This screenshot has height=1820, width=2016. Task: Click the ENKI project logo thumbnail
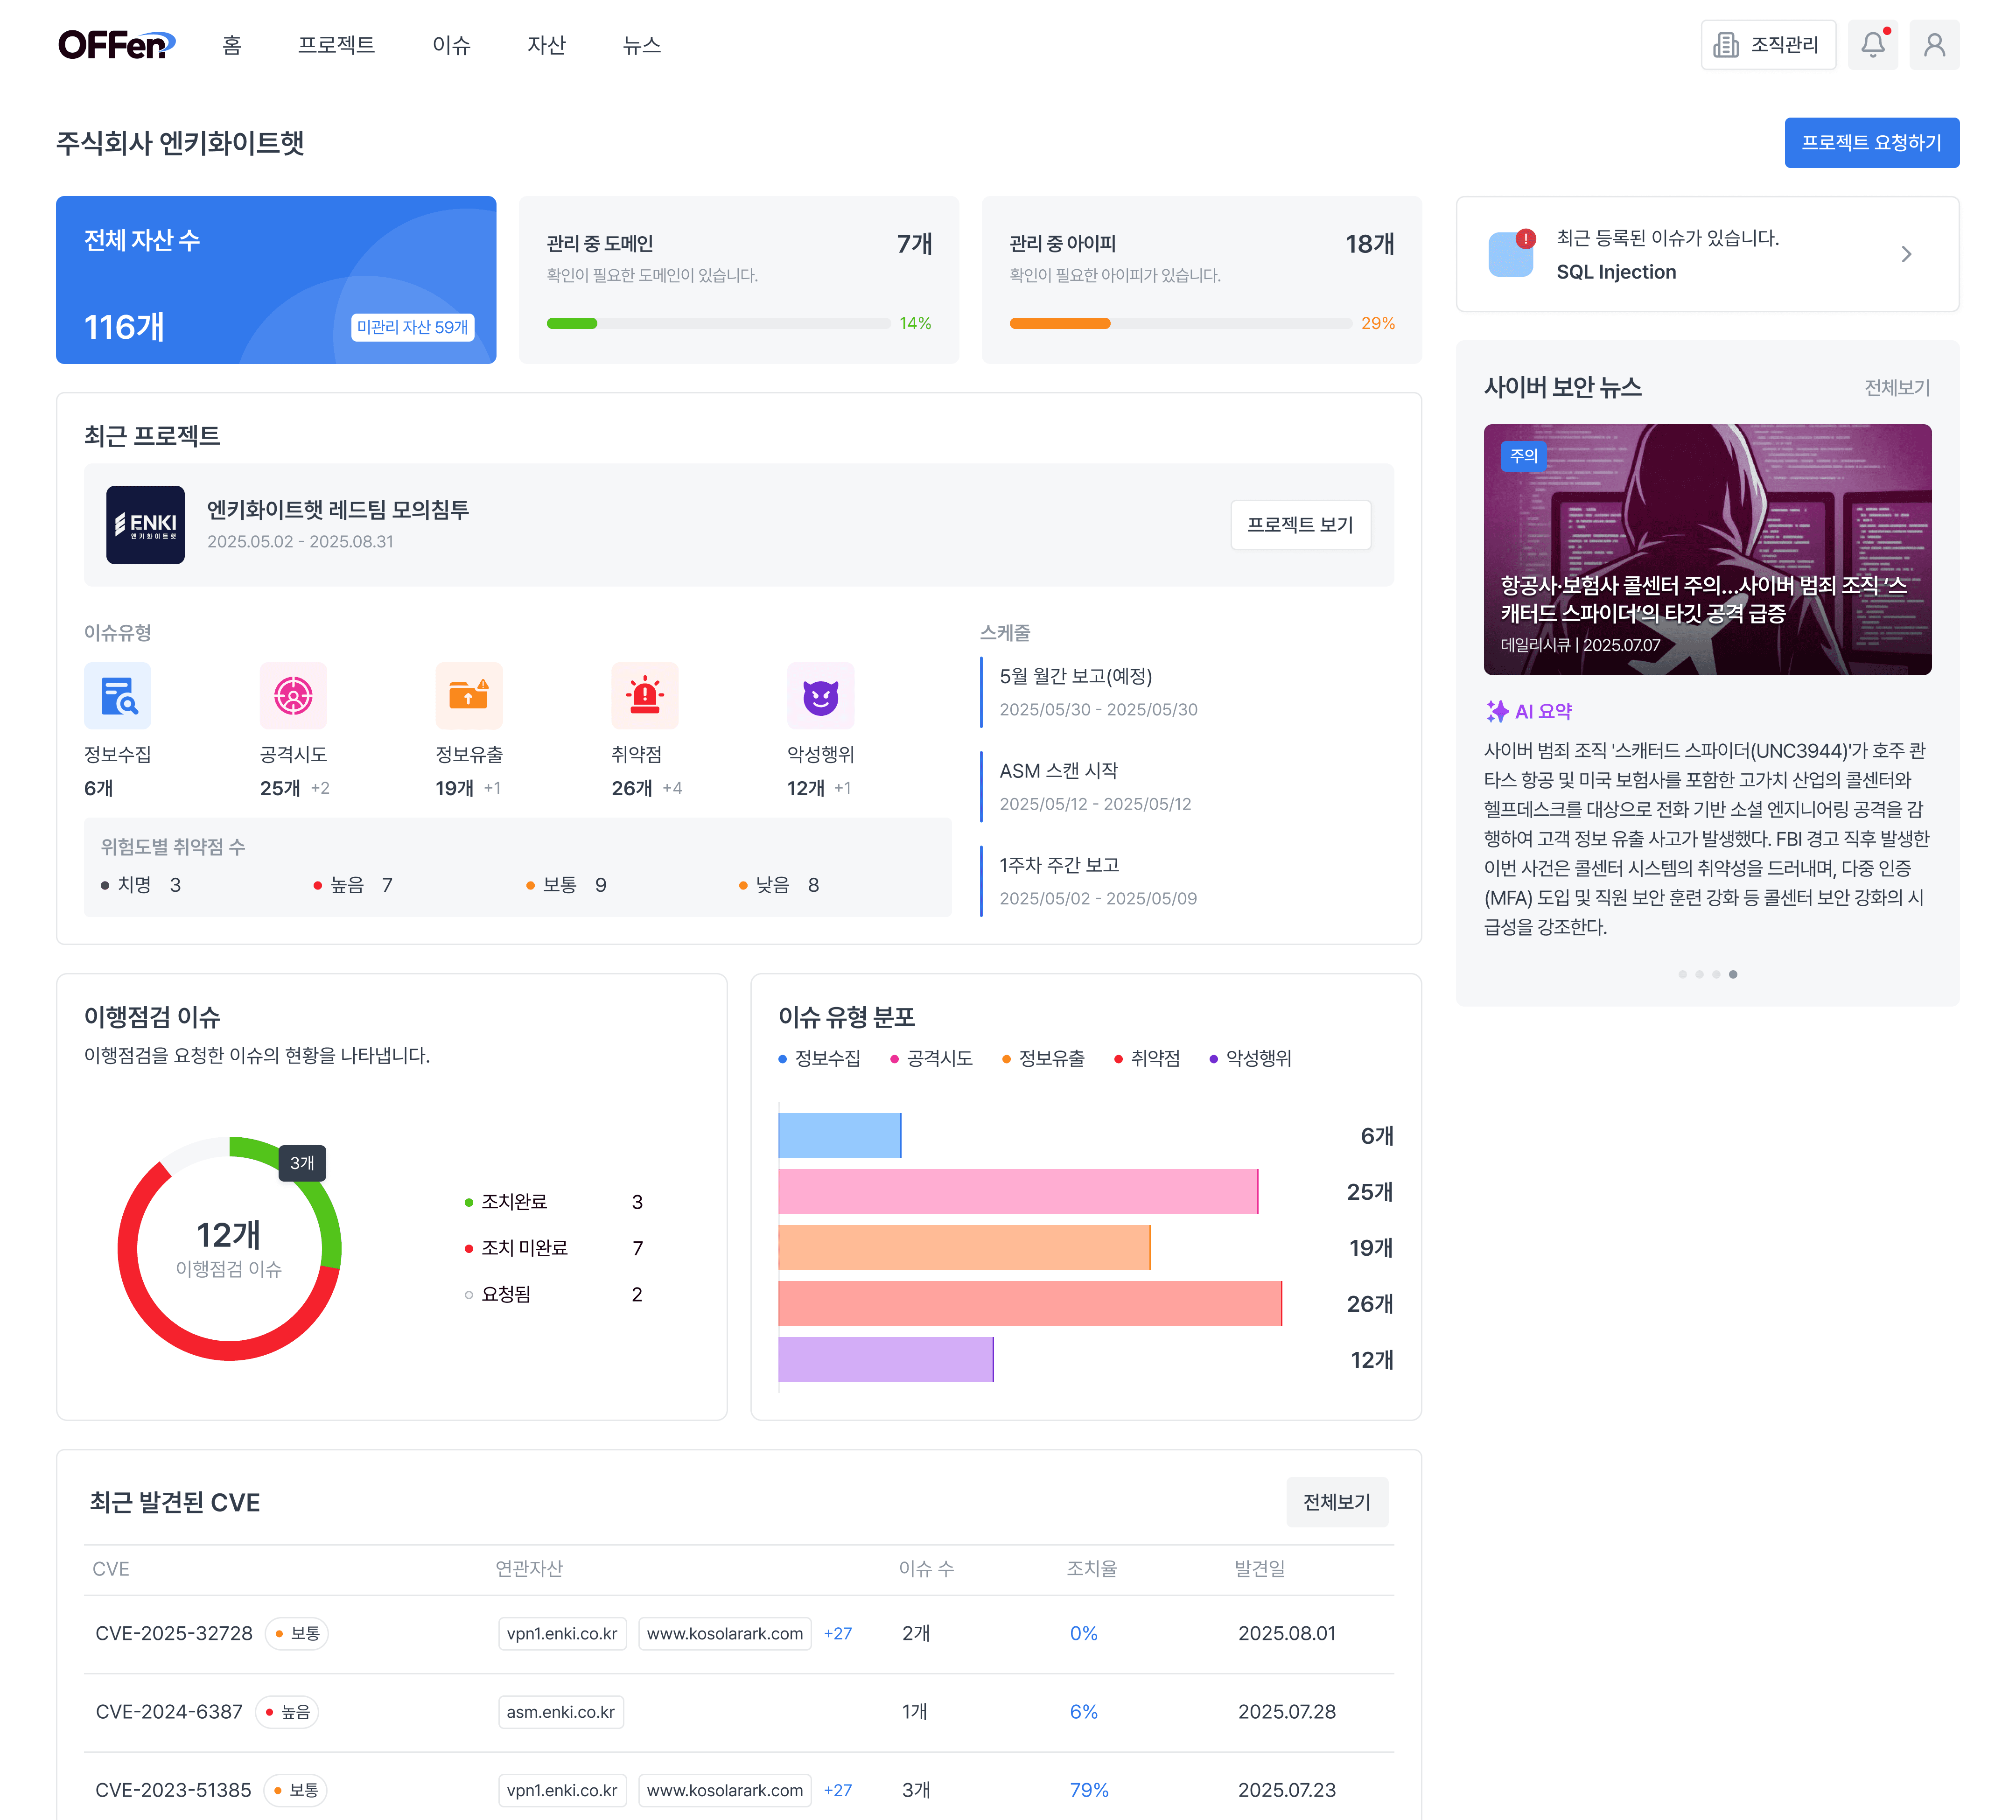click(146, 525)
